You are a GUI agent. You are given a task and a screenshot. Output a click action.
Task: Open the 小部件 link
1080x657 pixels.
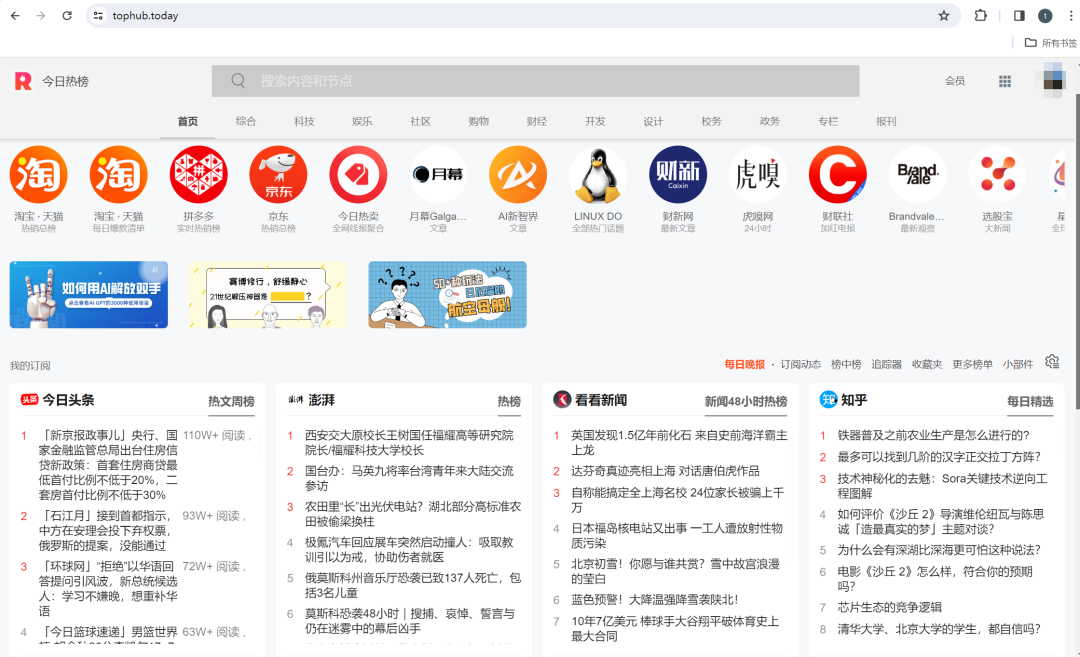(x=1018, y=364)
